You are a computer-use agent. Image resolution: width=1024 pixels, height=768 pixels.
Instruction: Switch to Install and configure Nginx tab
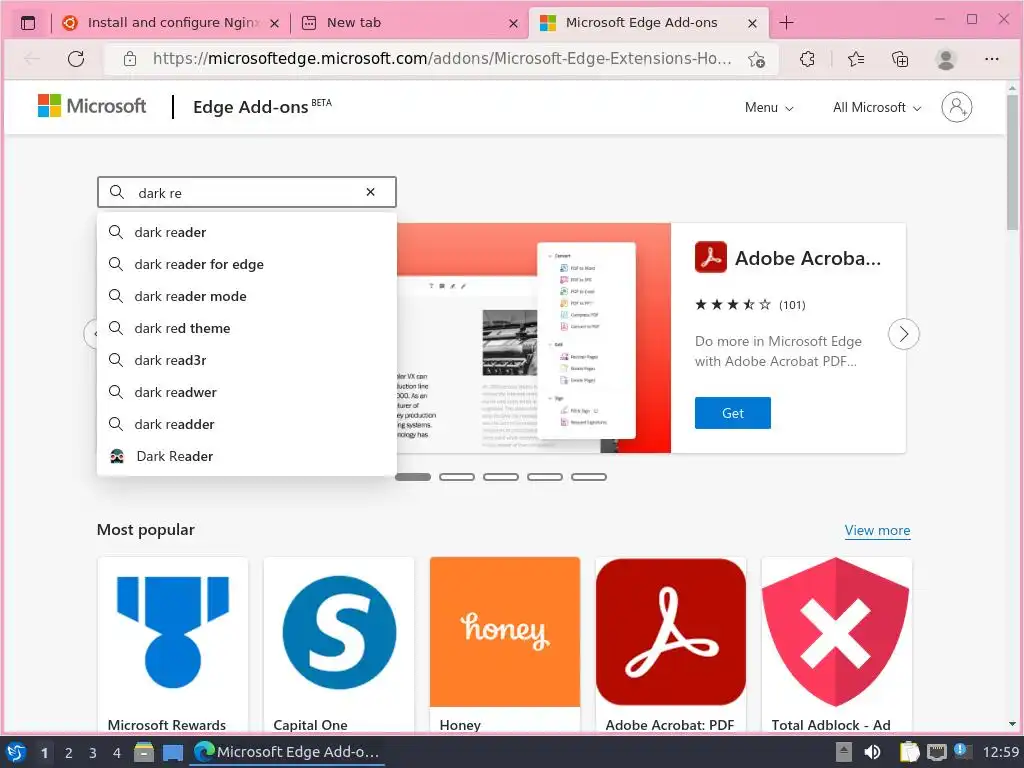pyautogui.click(x=170, y=23)
